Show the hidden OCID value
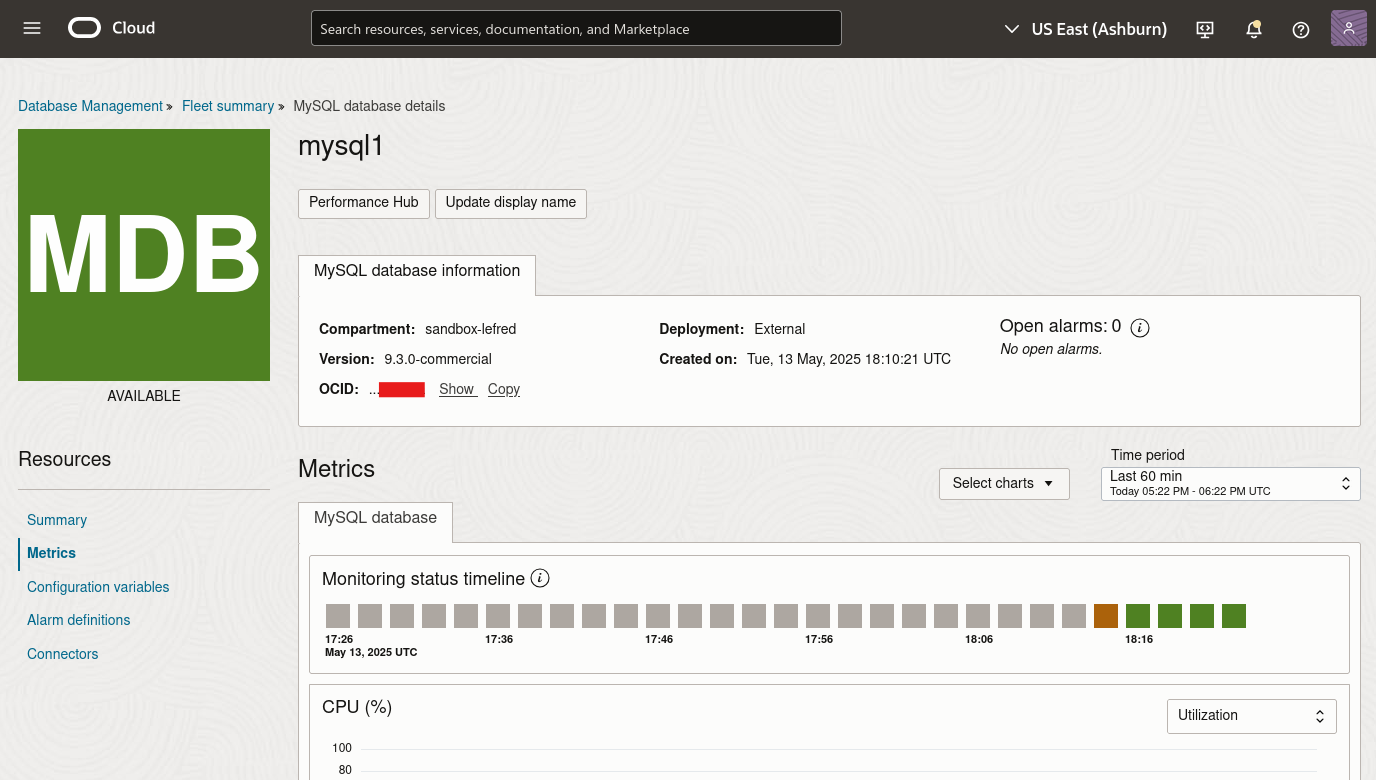 tap(457, 389)
